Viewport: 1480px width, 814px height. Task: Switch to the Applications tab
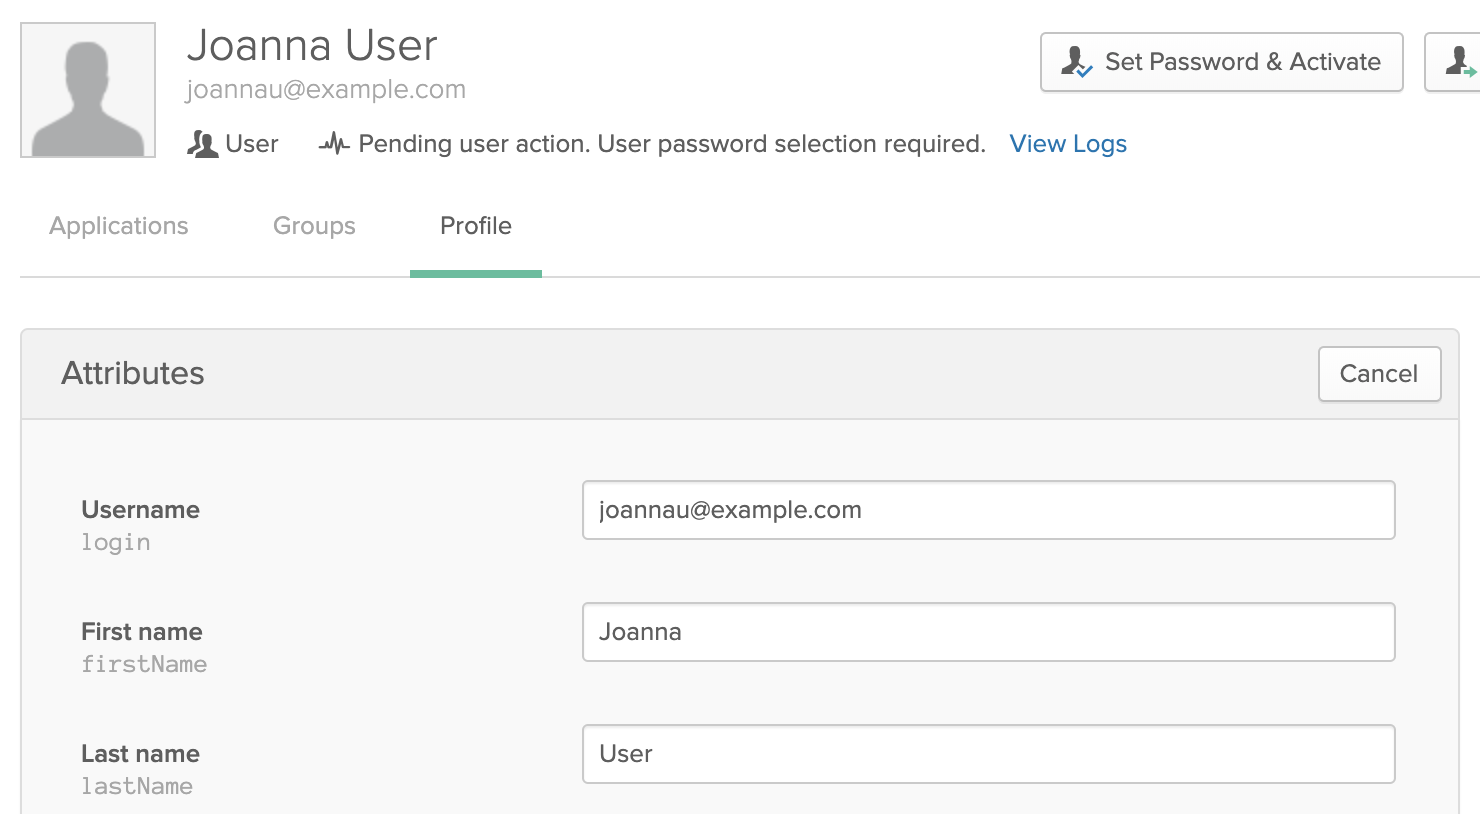(x=119, y=226)
